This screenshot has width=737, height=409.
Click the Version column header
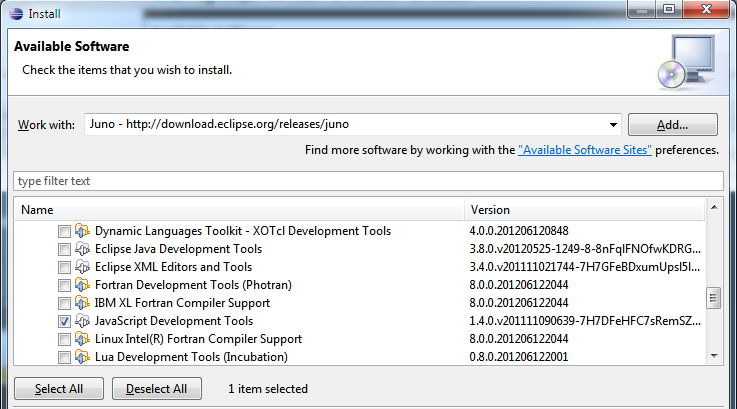tap(585, 210)
